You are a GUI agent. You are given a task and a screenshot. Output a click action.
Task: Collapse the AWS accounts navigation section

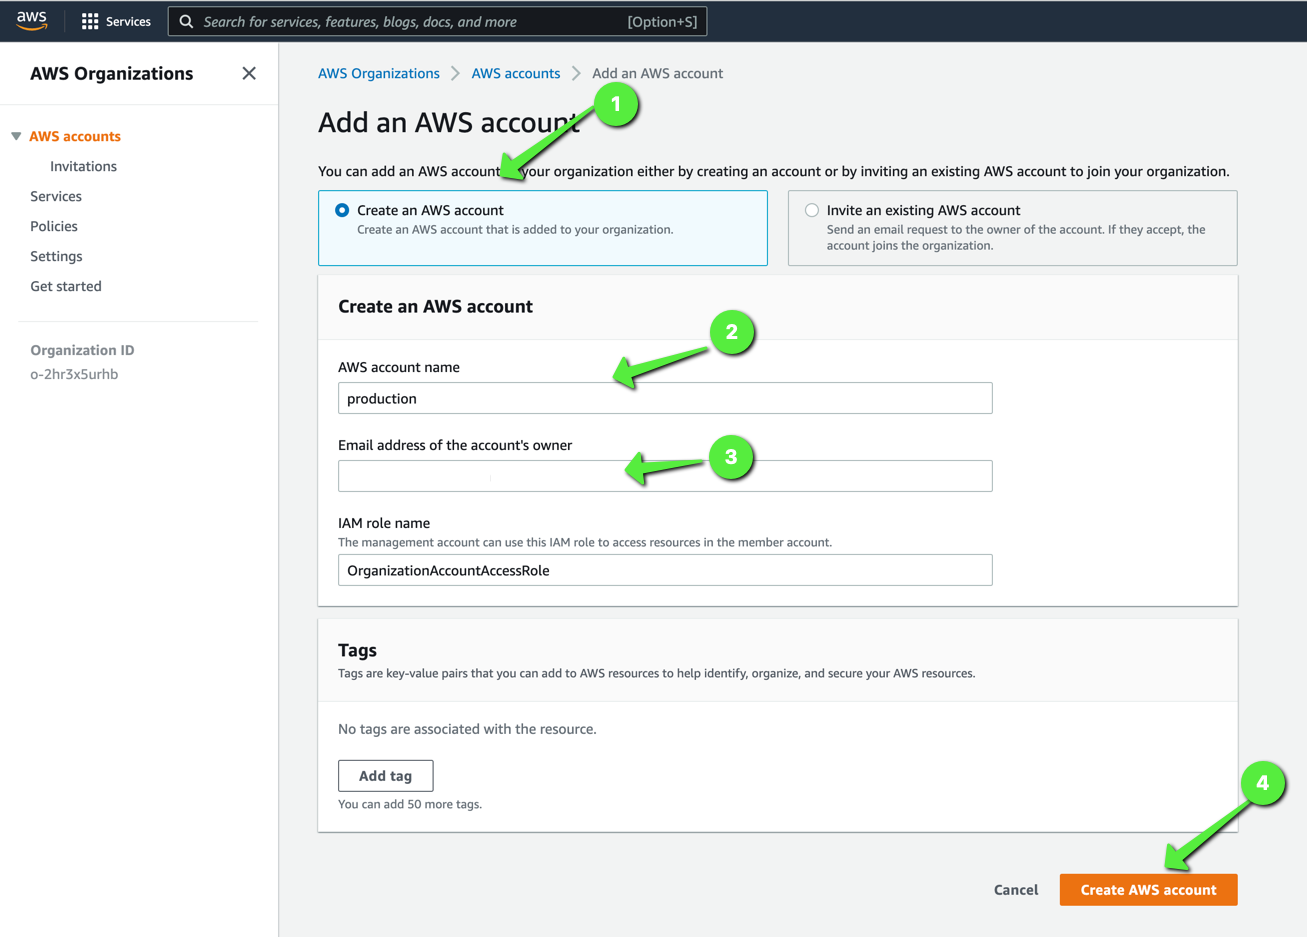16,136
